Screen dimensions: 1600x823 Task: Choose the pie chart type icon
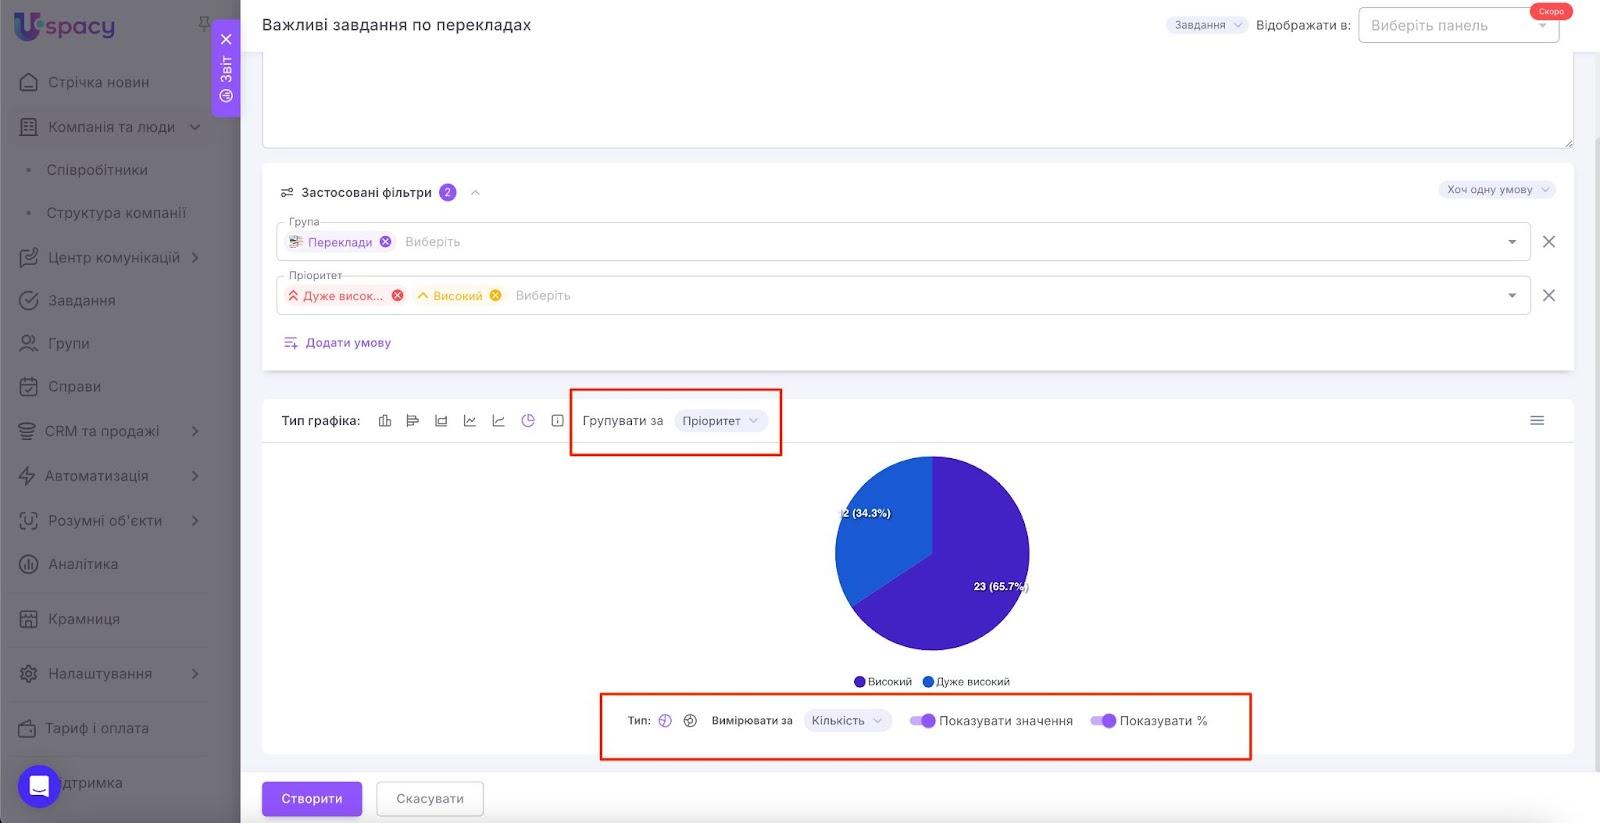(x=528, y=421)
